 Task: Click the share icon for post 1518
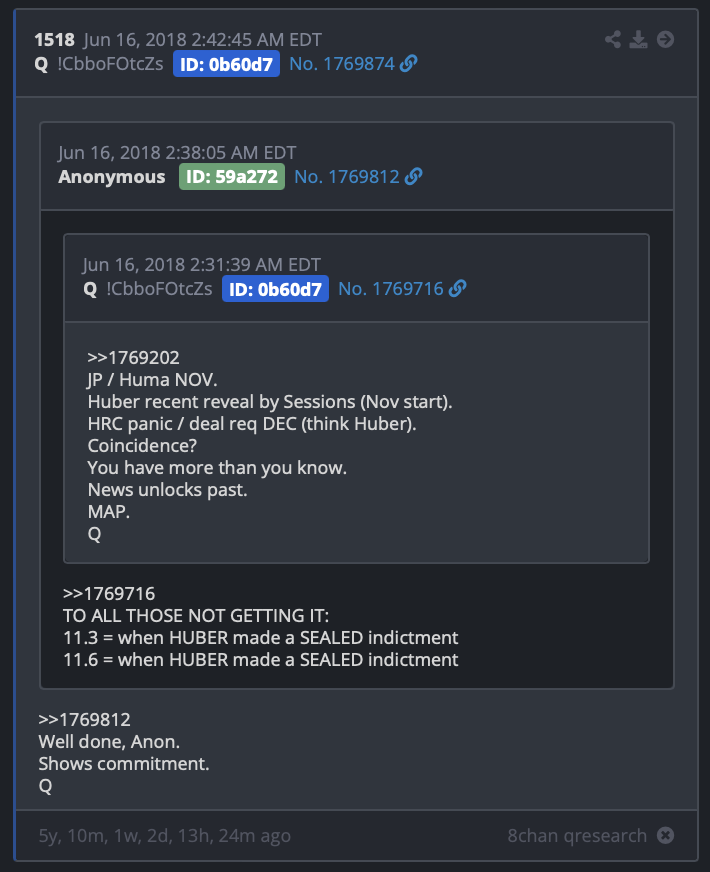(x=613, y=39)
